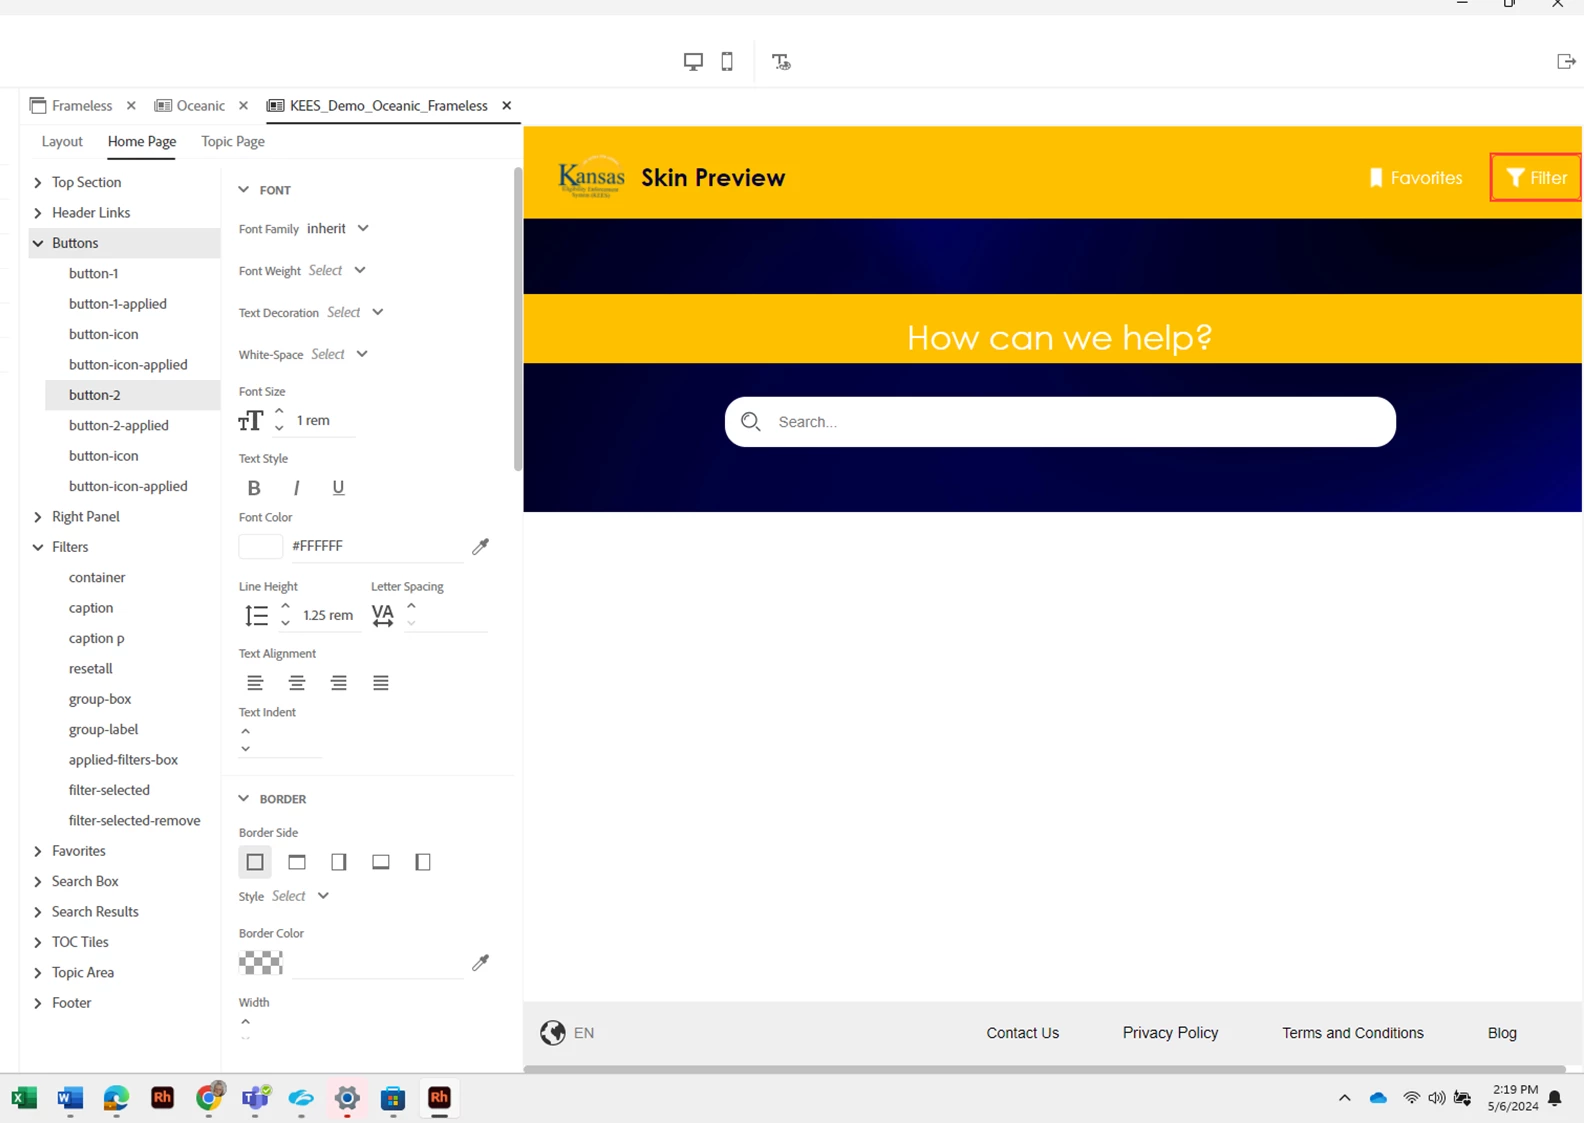Expand the Right Panel tree group
This screenshot has width=1584, height=1123.
click(38, 517)
